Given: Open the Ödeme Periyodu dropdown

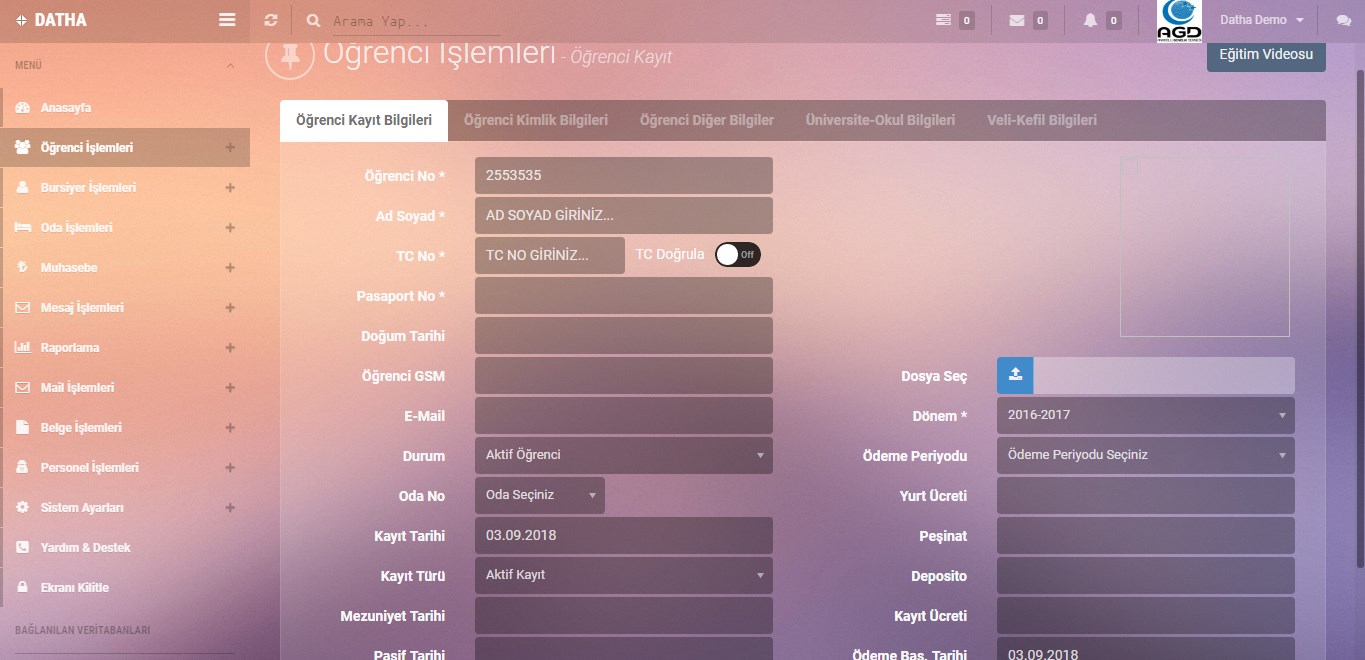Looking at the screenshot, I should (x=1145, y=455).
